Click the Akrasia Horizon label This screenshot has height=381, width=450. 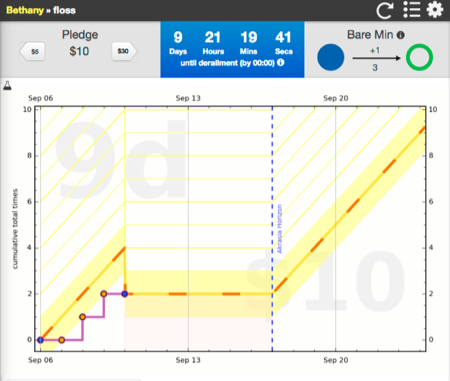(x=279, y=229)
